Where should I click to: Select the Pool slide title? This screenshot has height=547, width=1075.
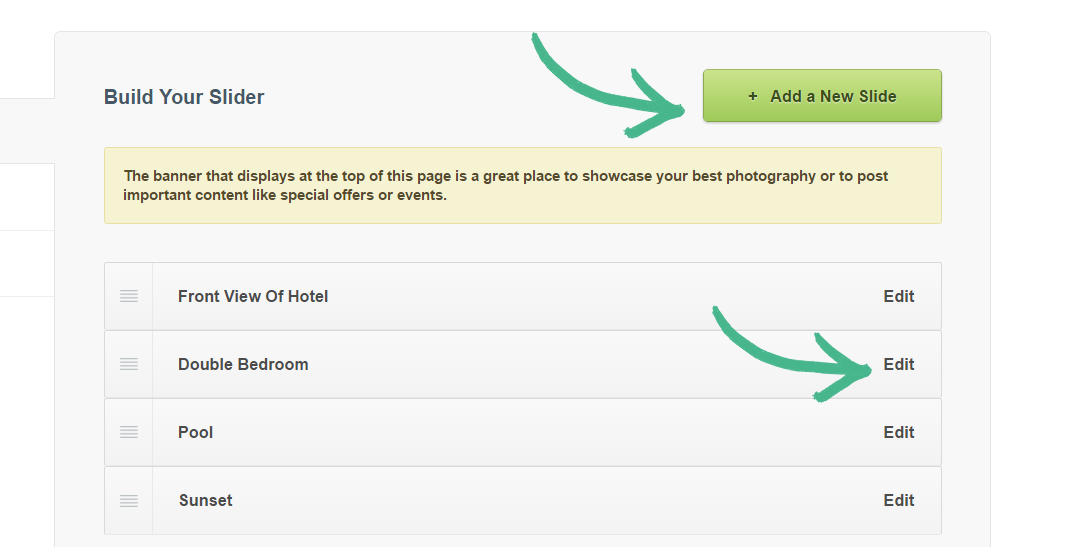click(x=196, y=432)
